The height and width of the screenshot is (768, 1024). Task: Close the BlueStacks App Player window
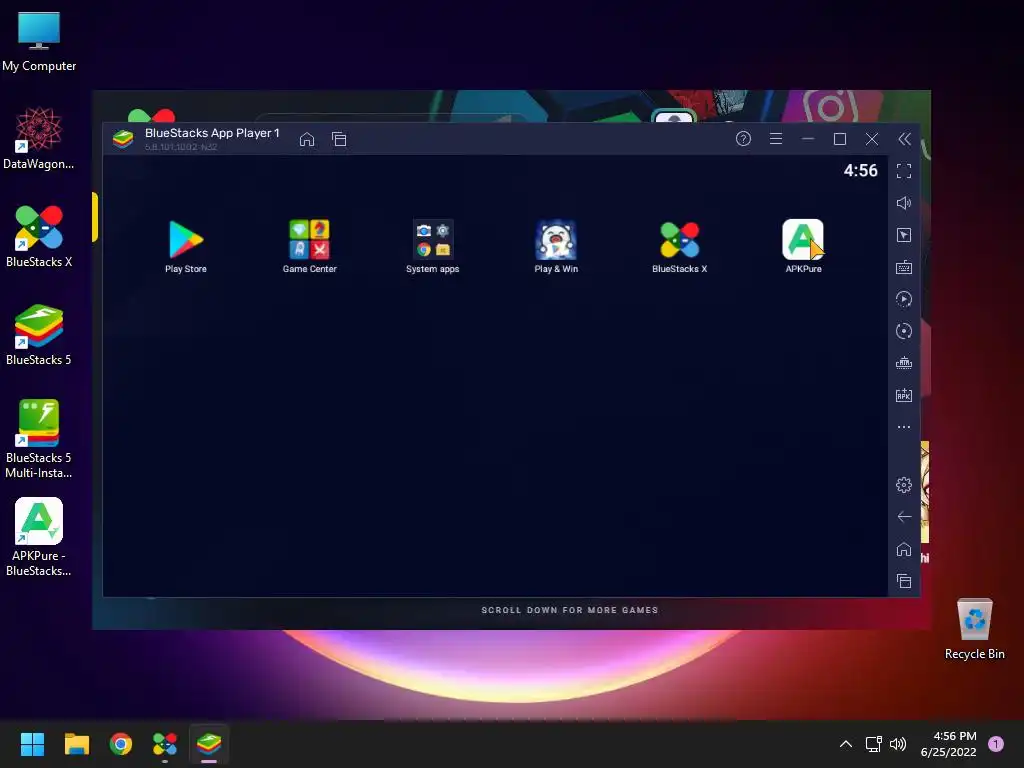(872, 139)
